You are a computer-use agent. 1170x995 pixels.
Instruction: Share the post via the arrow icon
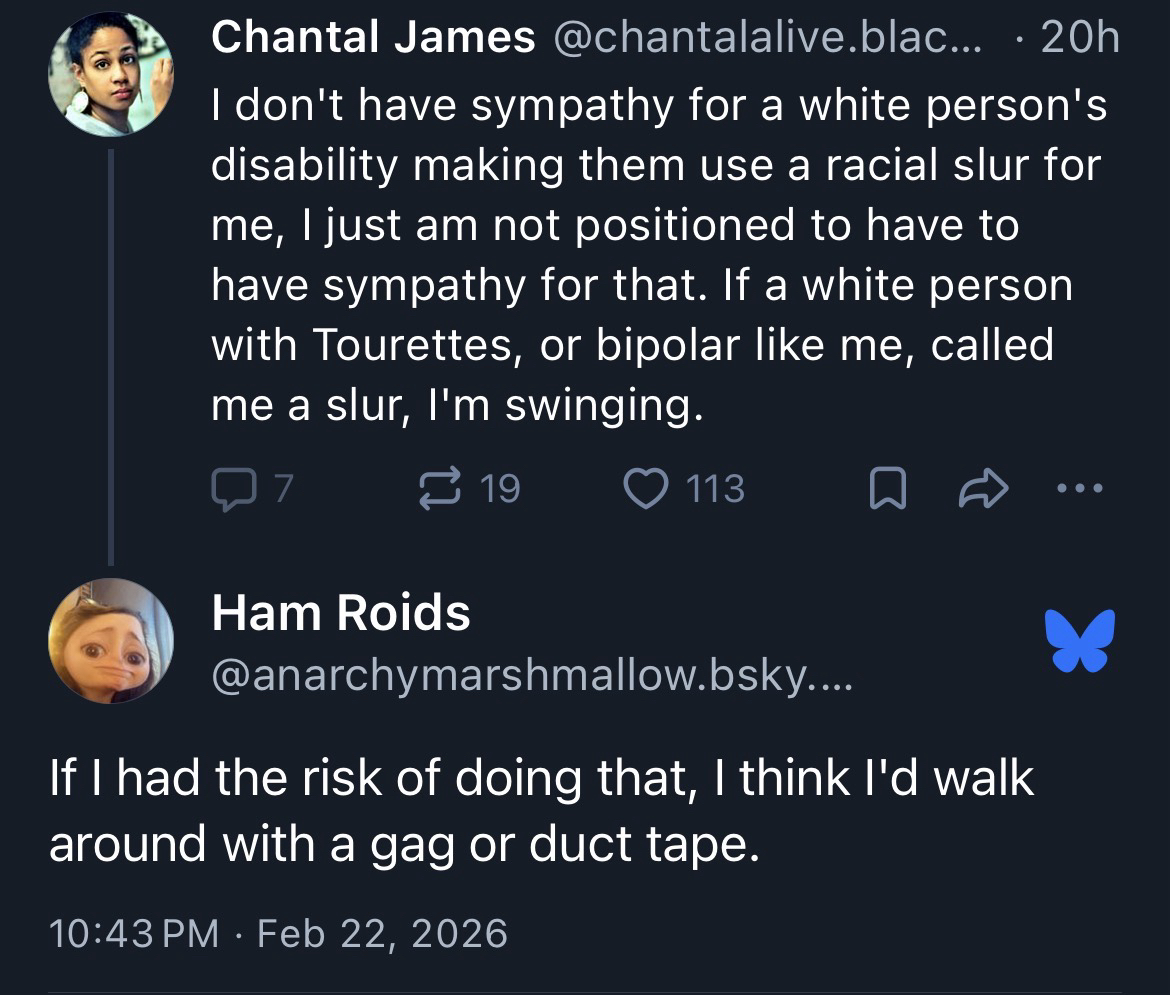coord(984,489)
